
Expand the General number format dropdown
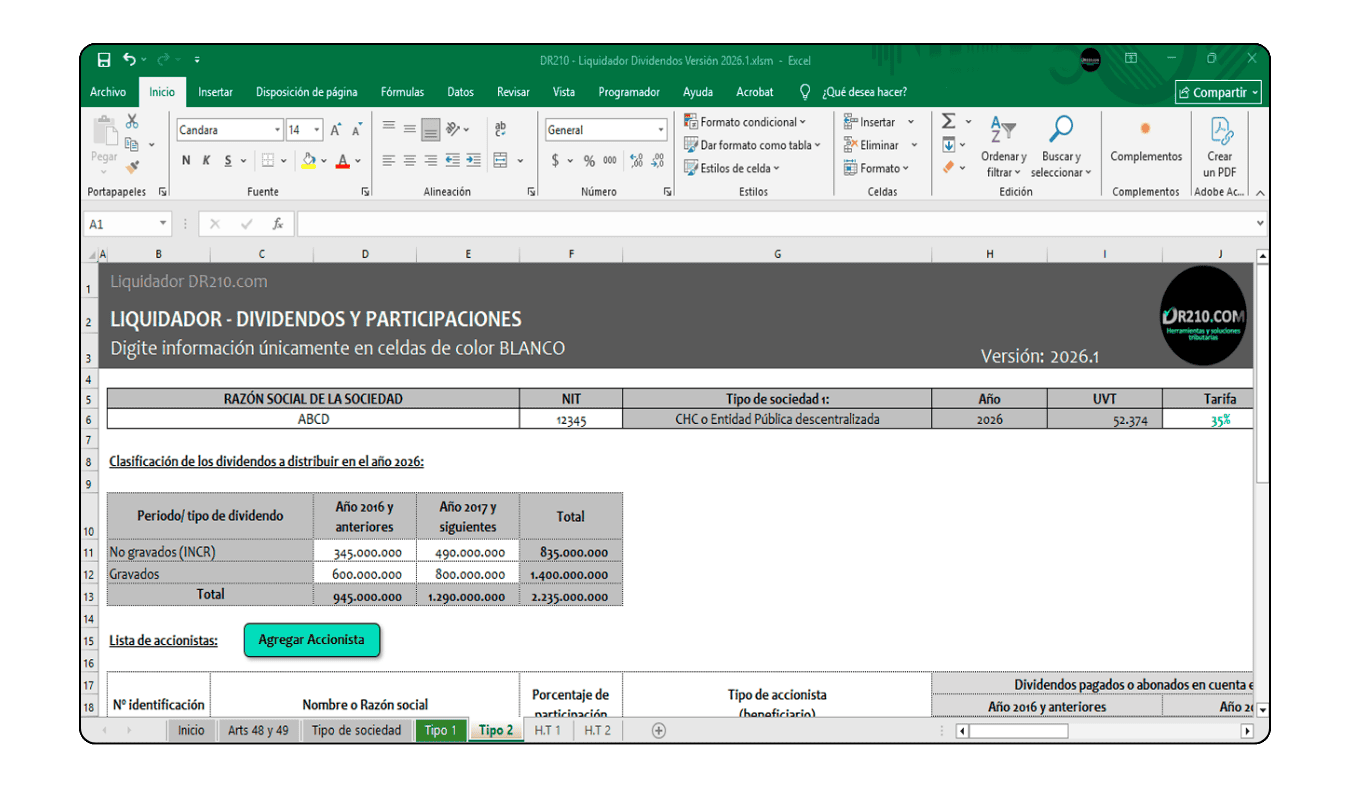click(x=660, y=130)
